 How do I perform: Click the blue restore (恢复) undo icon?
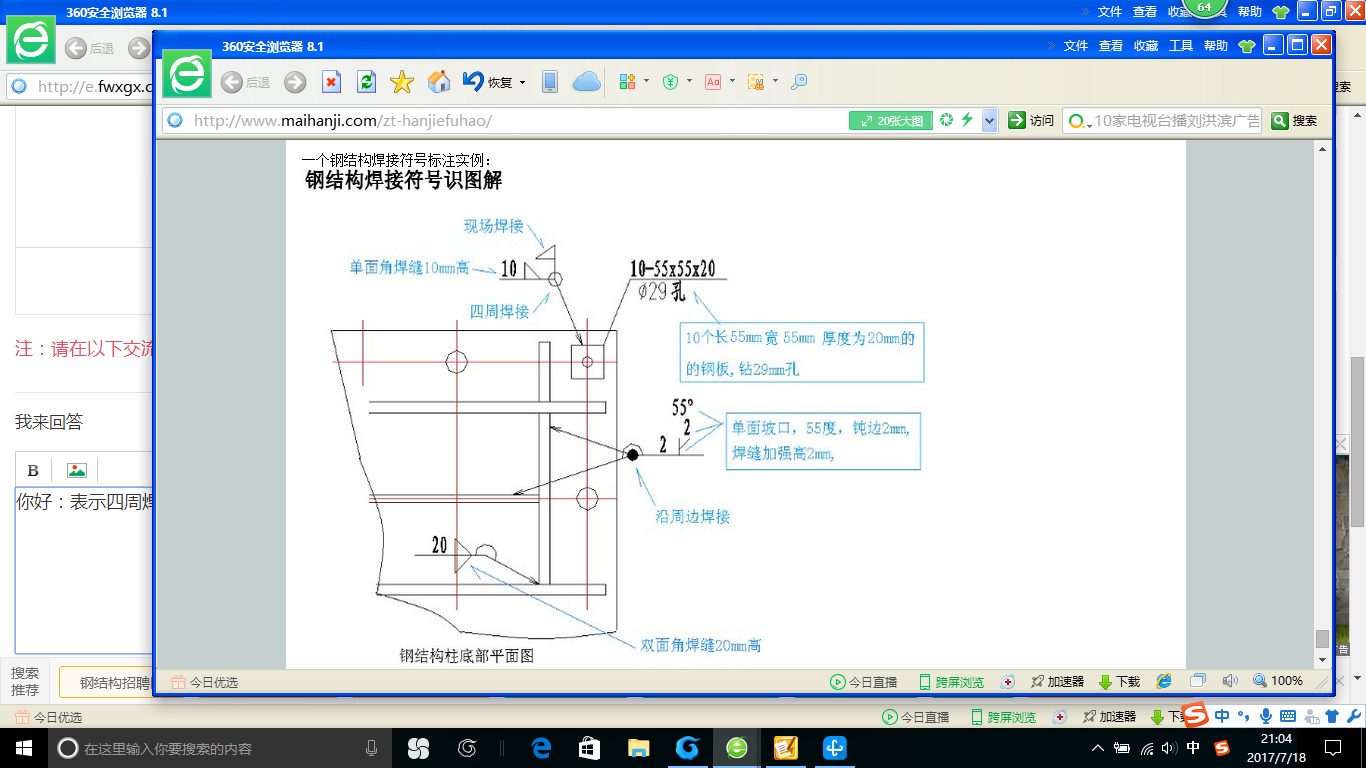tap(473, 81)
